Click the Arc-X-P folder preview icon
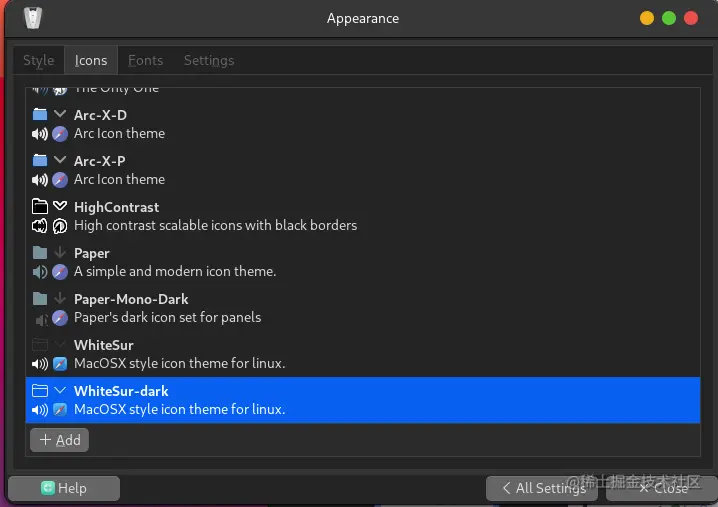Image resolution: width=718 pixels, height=507 pixels. (40, 160)
